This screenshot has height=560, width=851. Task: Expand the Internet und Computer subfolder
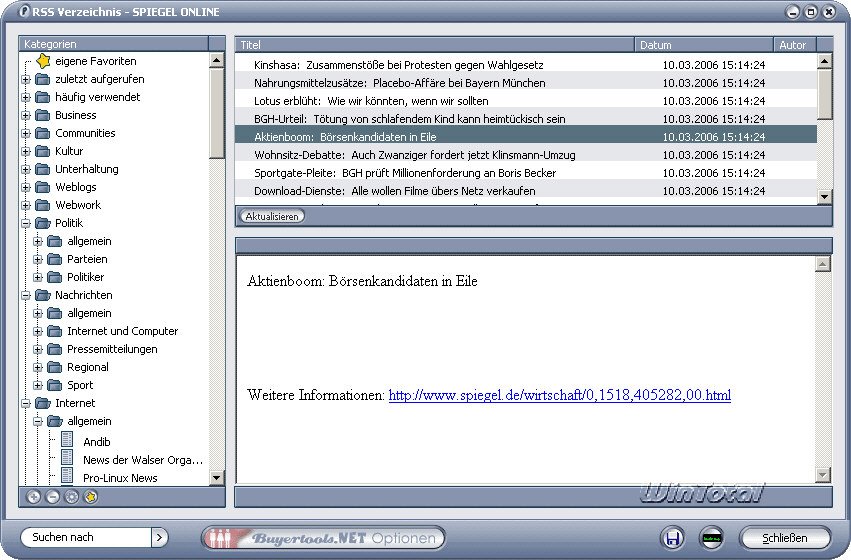[x=37, y=331]
